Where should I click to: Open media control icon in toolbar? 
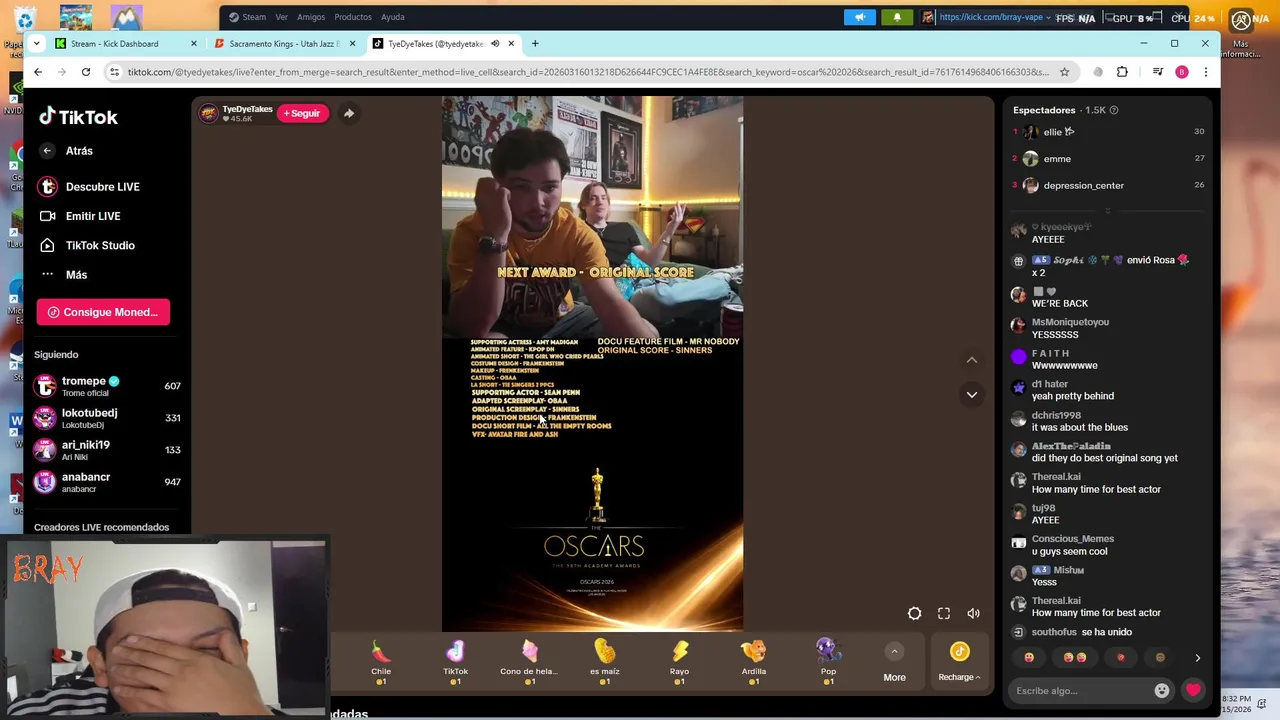click(1157, 72)
